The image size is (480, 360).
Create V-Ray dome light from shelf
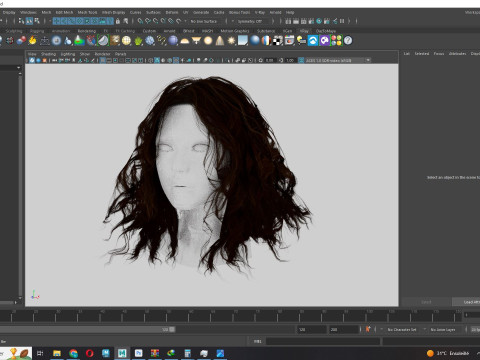(x=184, y=41)
